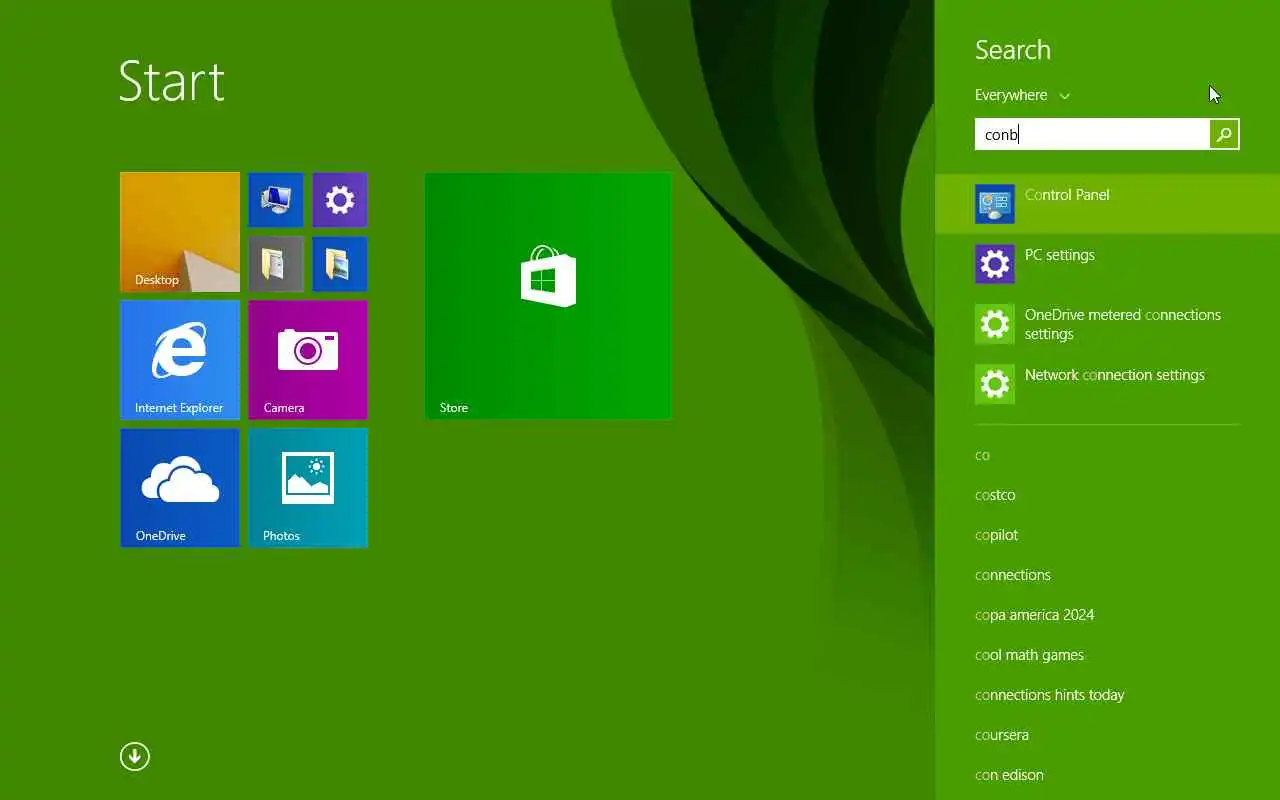Viewport: 1280px width, 800px height.
Task: Click the magnifier search button
Action: click(x=1224, y=134)
